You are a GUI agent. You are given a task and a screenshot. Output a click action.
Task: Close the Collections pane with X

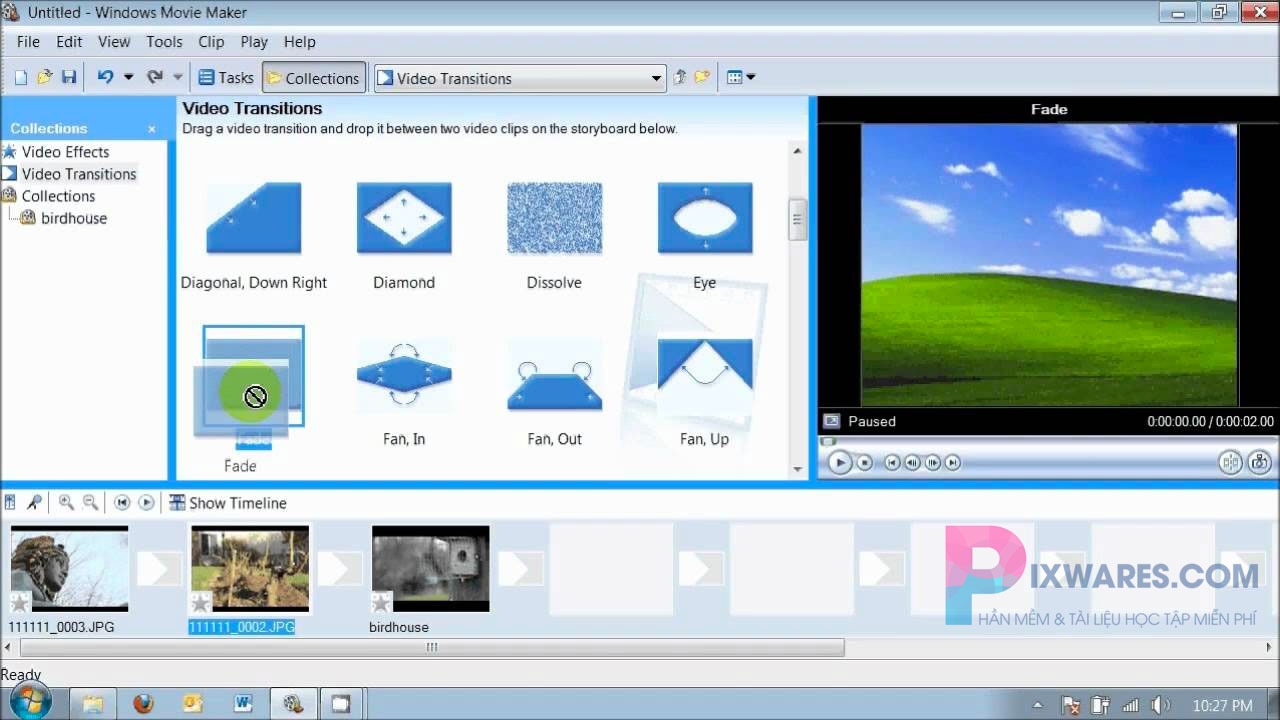click(x=152, y=129)
